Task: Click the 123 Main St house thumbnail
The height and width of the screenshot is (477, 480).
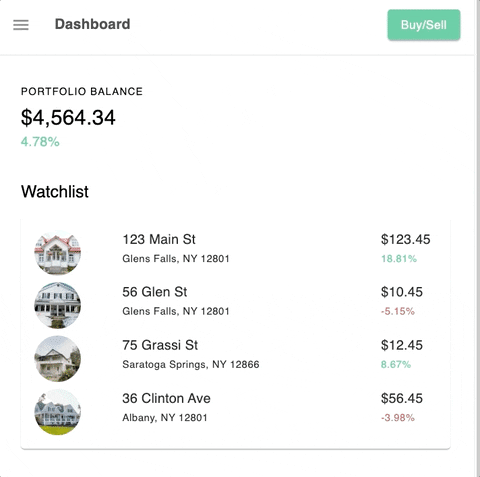Action: click(58, 252)
